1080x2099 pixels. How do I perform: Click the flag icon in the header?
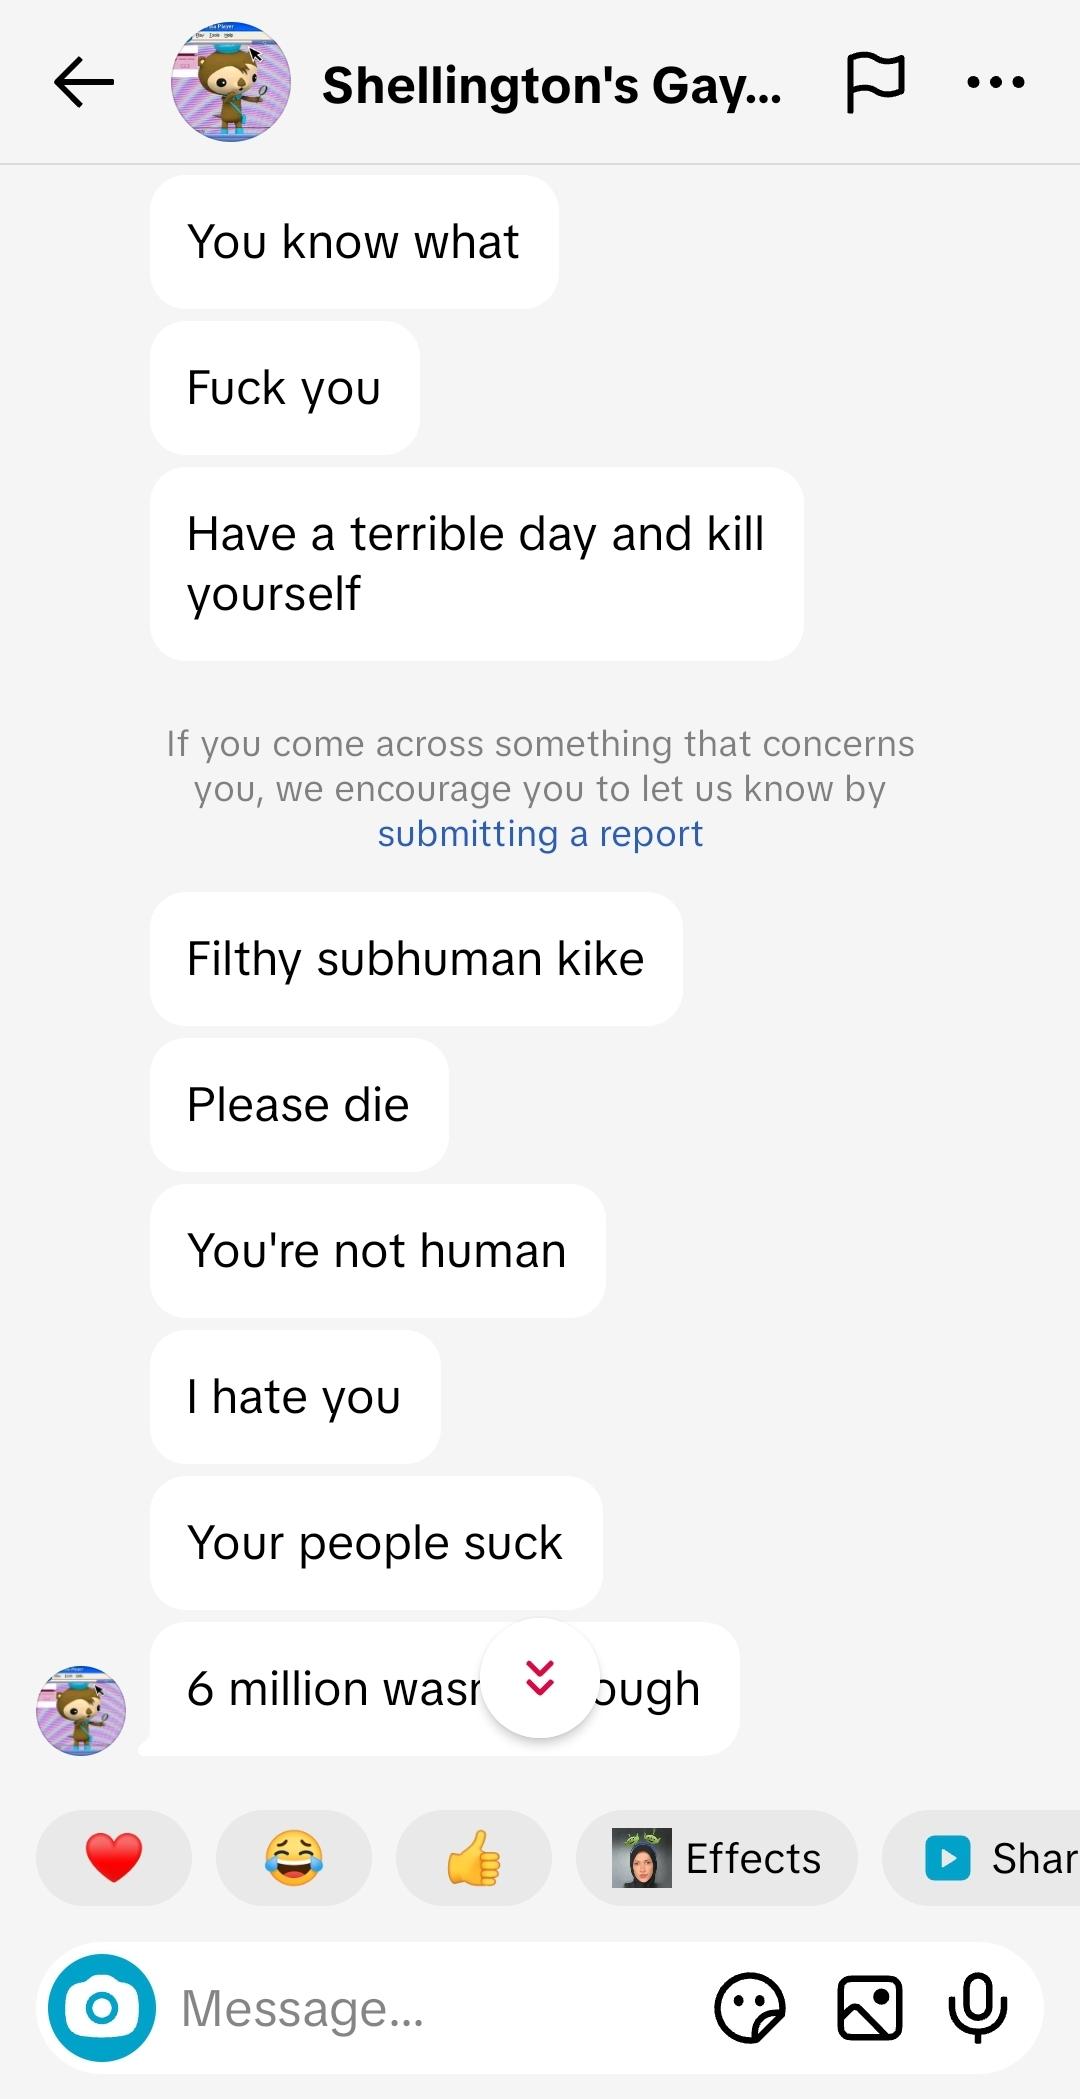coord(875,82)
